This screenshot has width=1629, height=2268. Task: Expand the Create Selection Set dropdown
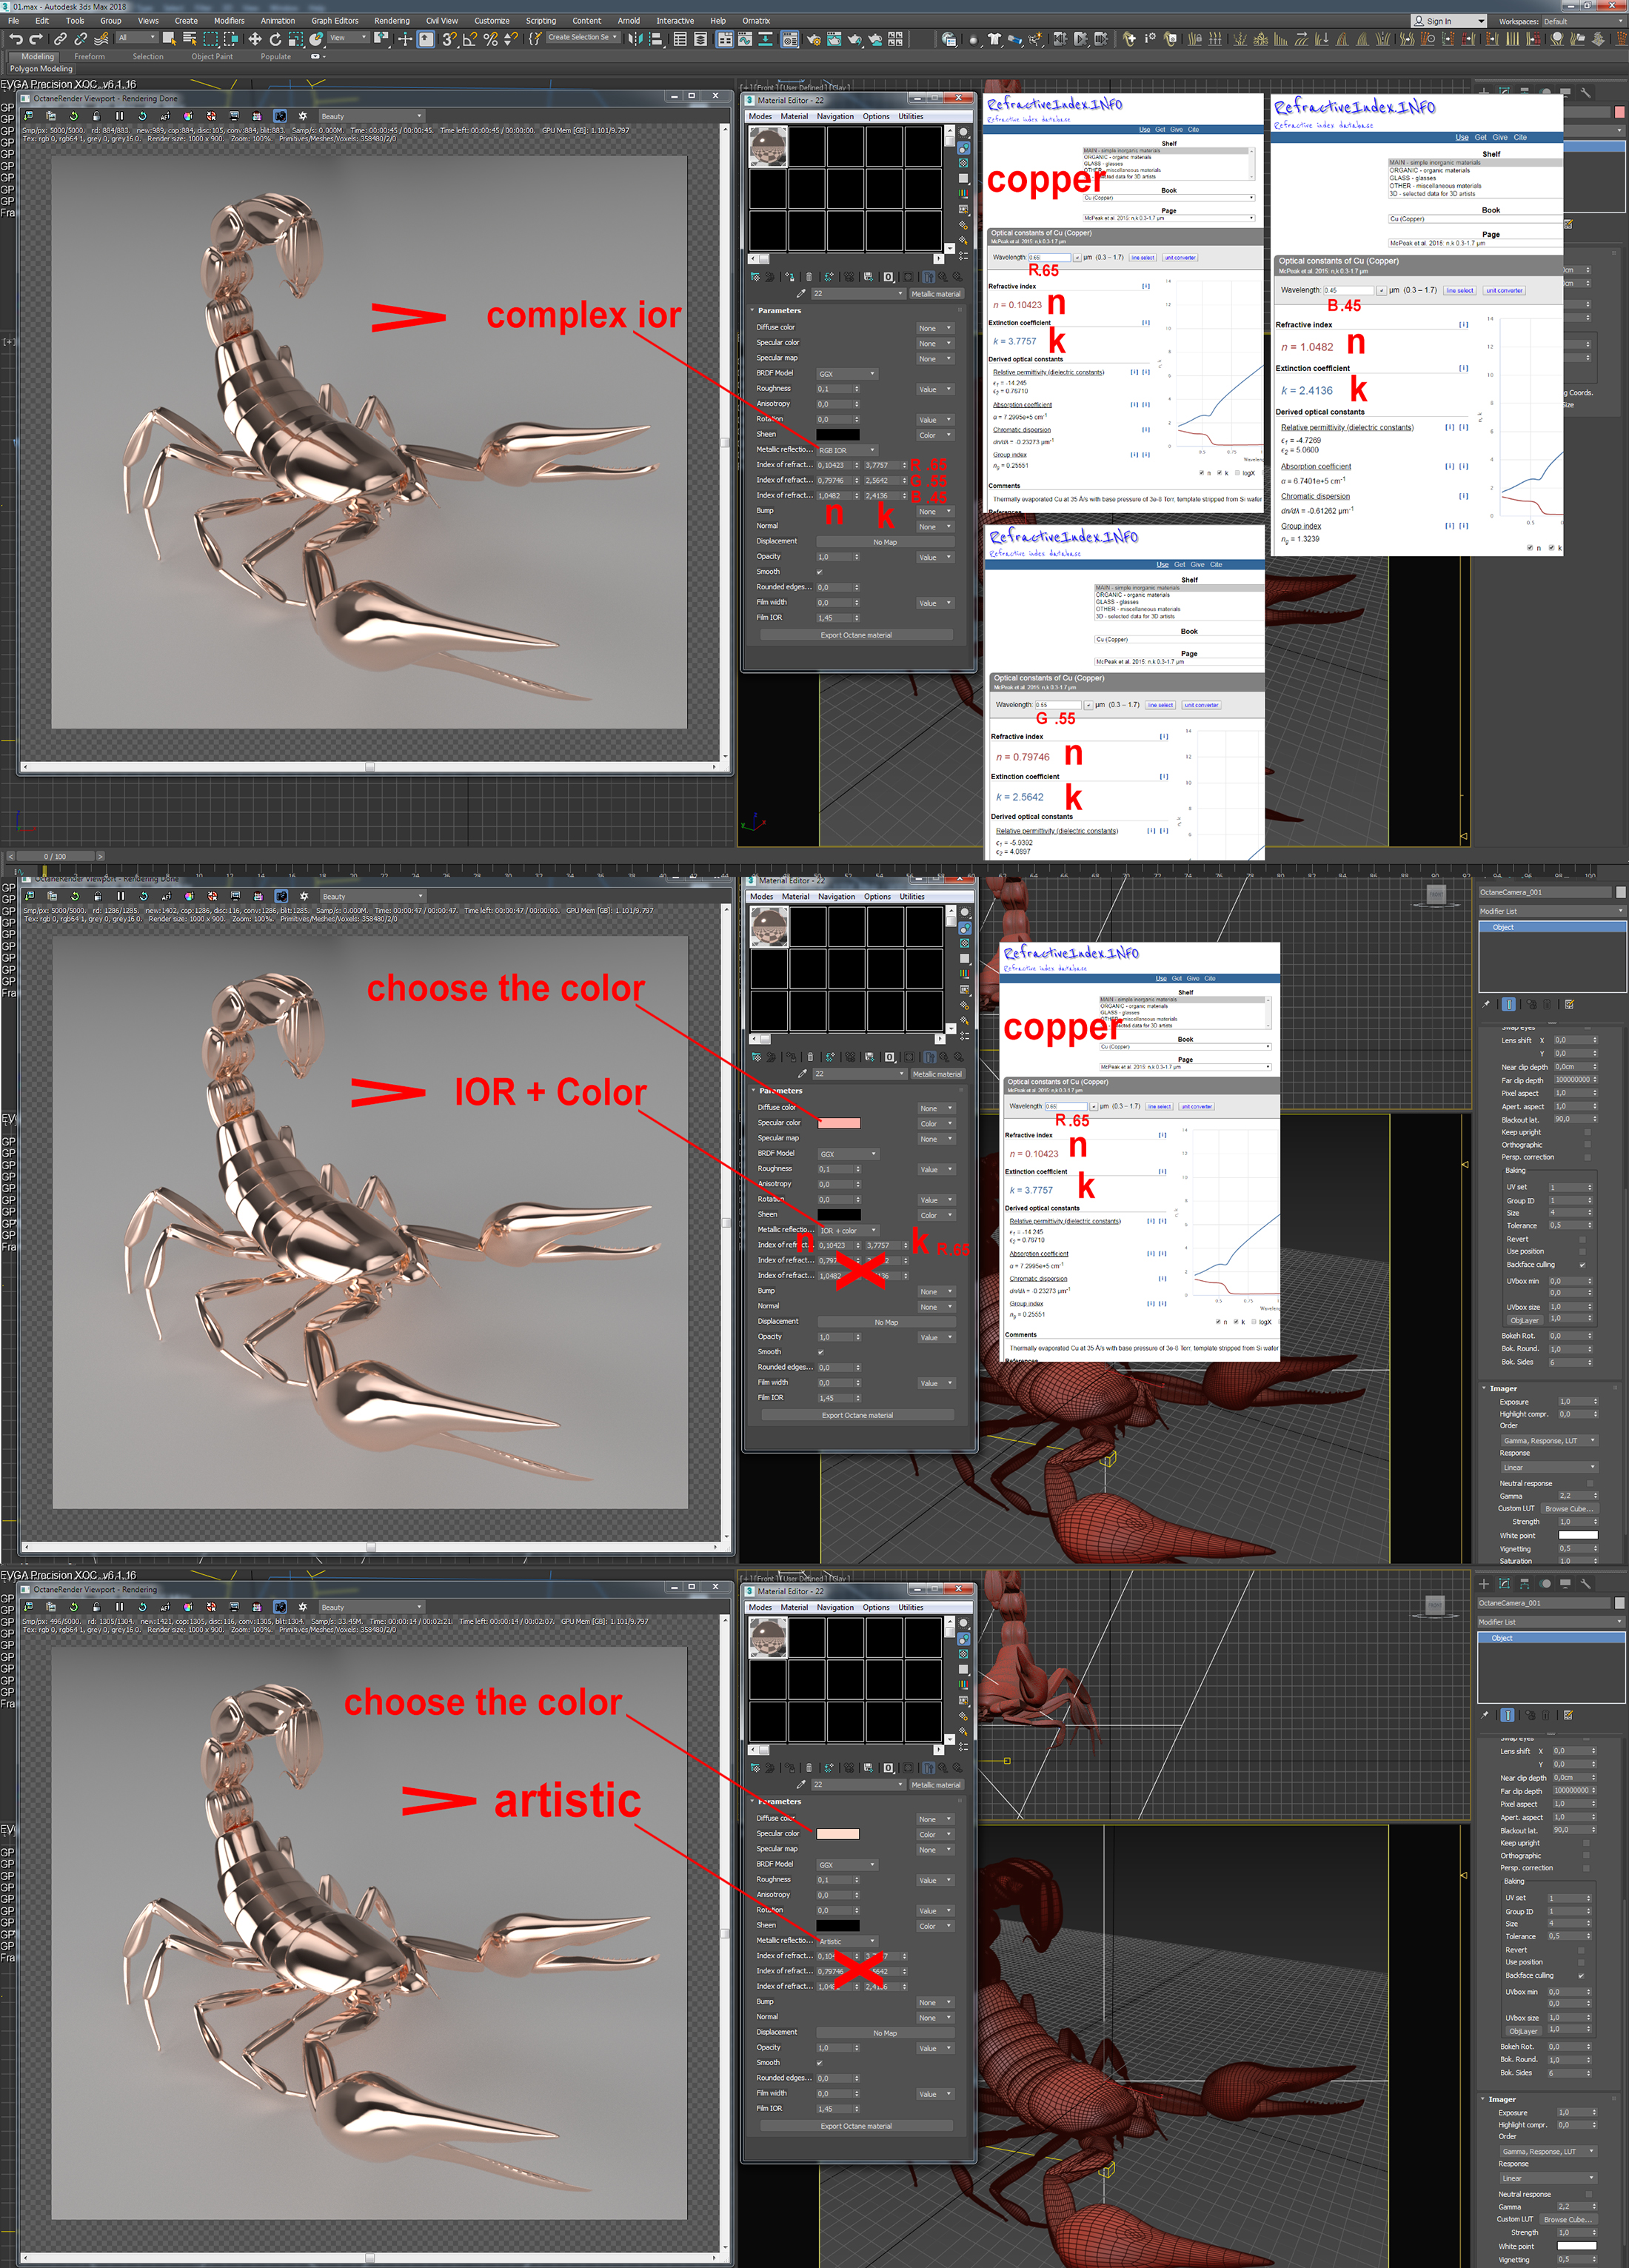point(615,38)
